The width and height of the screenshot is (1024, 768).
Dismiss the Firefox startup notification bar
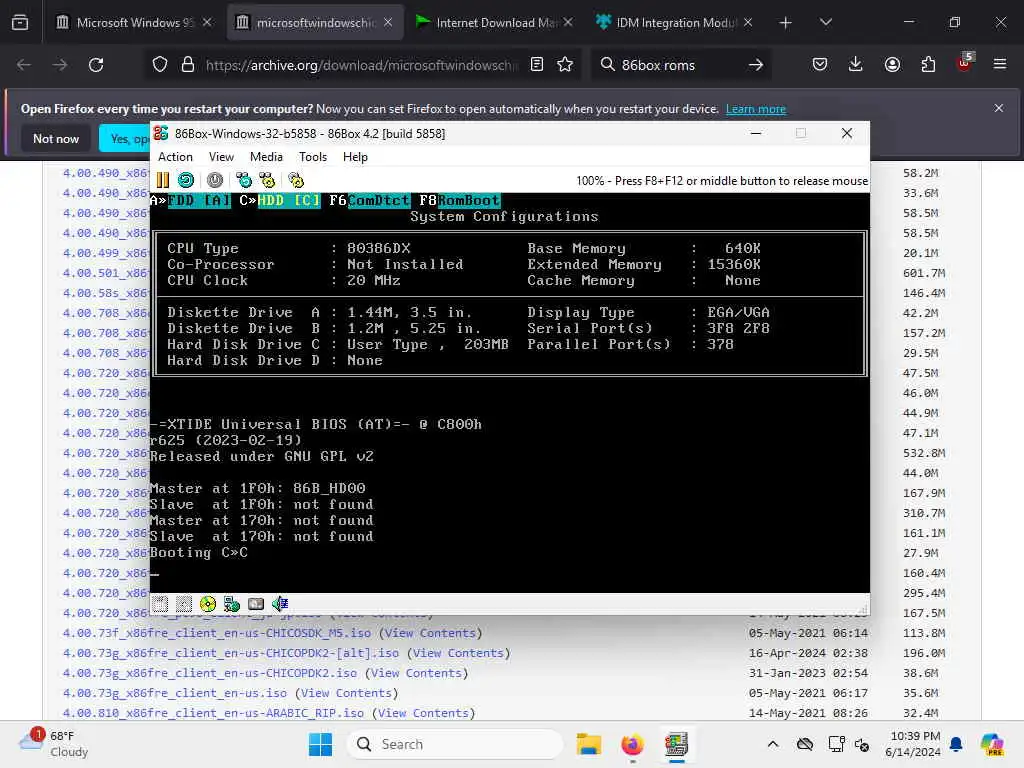point(999,108)
